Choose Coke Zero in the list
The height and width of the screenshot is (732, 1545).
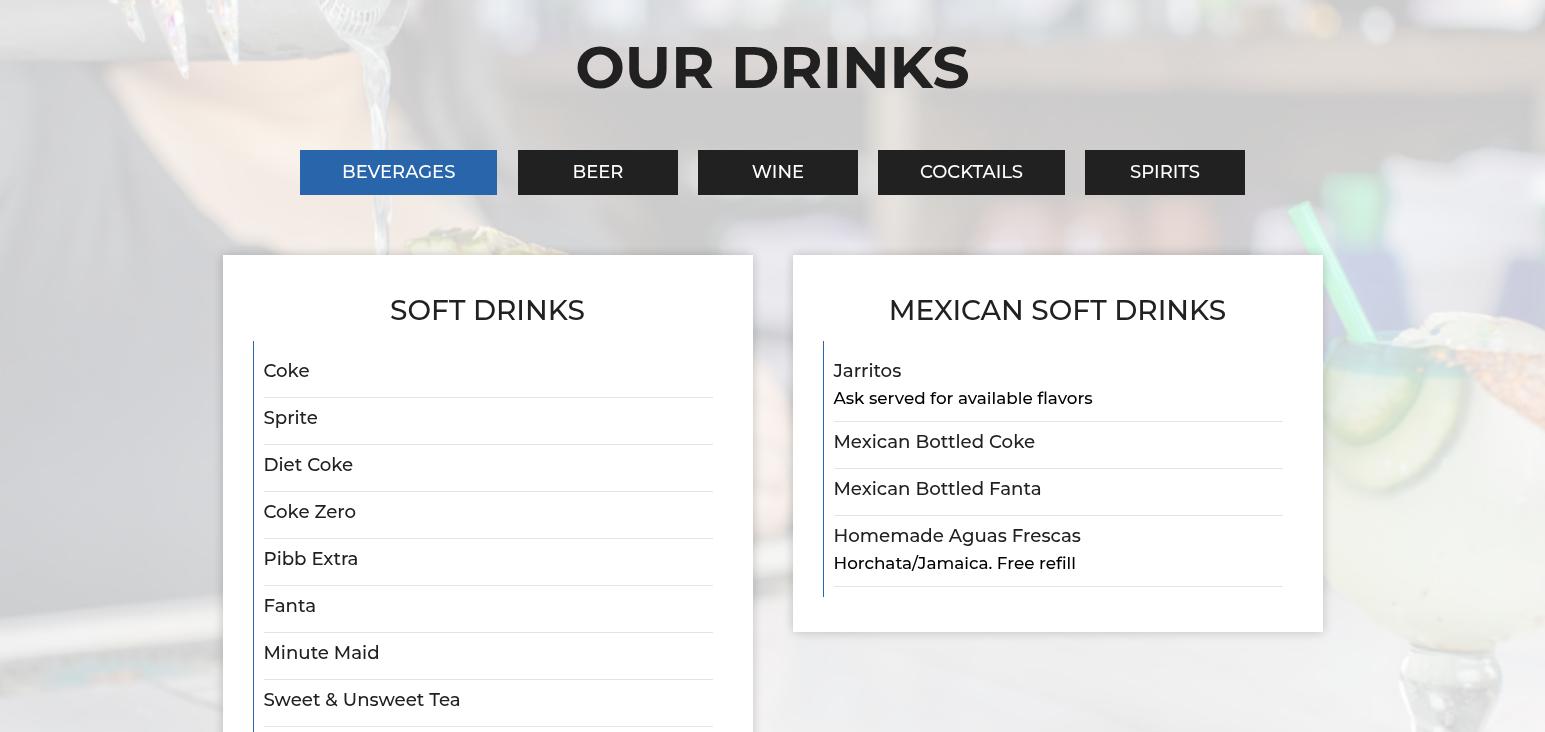coord(309,512)
